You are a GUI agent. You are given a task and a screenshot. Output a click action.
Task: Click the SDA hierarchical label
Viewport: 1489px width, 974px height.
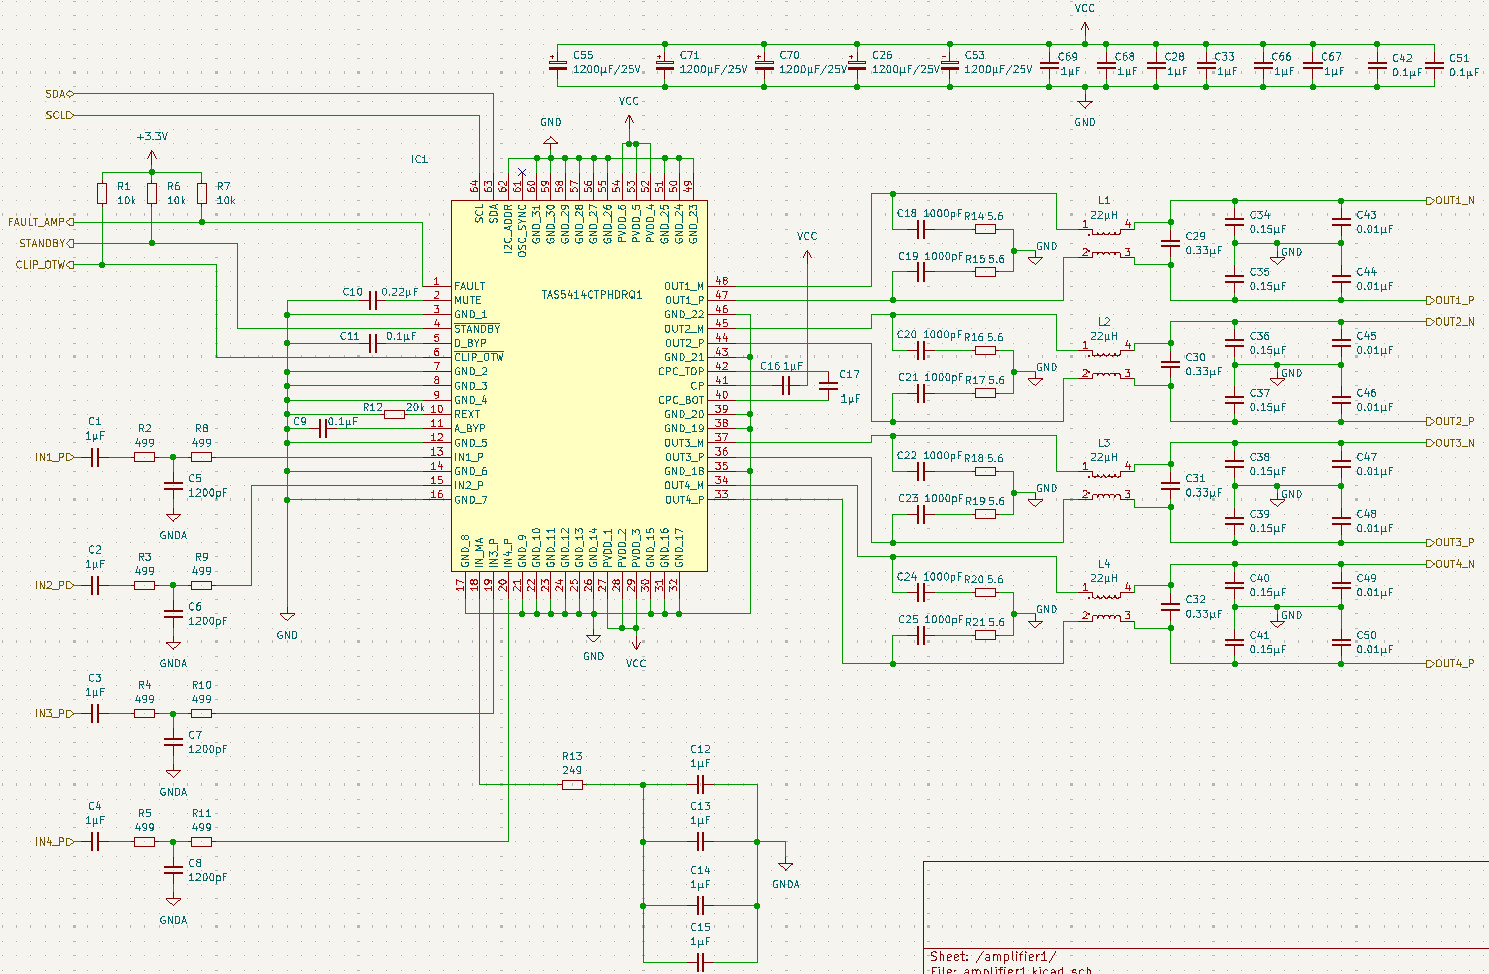60,94
